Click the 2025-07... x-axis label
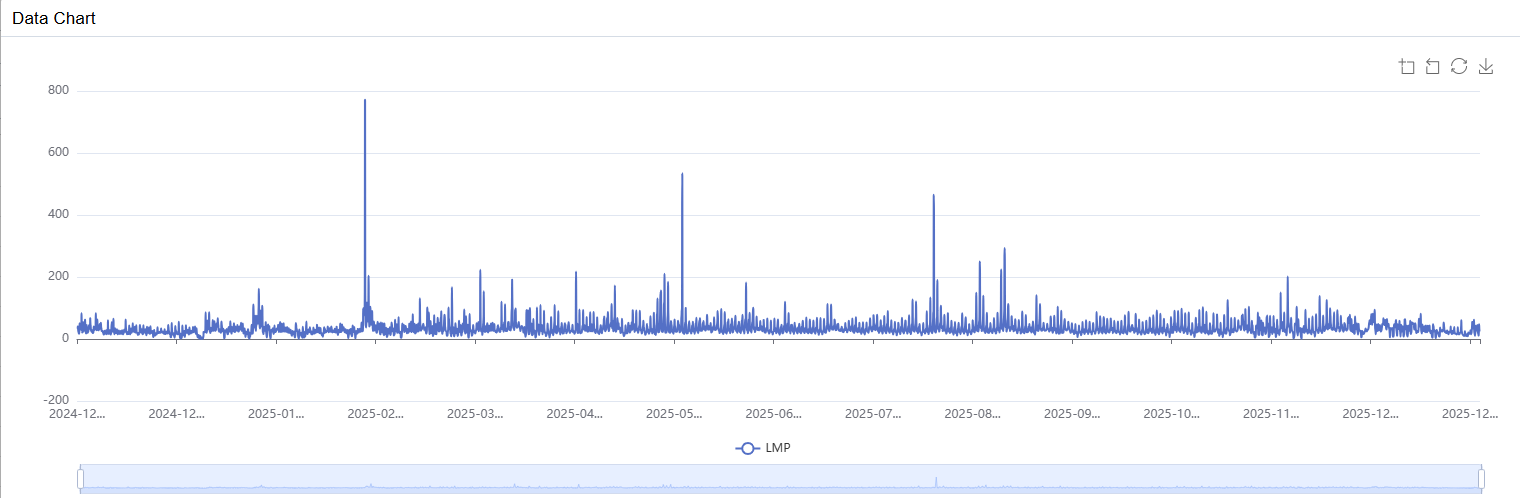Image resolution: width=1520 pixels, height=498 pixels. 874,413
